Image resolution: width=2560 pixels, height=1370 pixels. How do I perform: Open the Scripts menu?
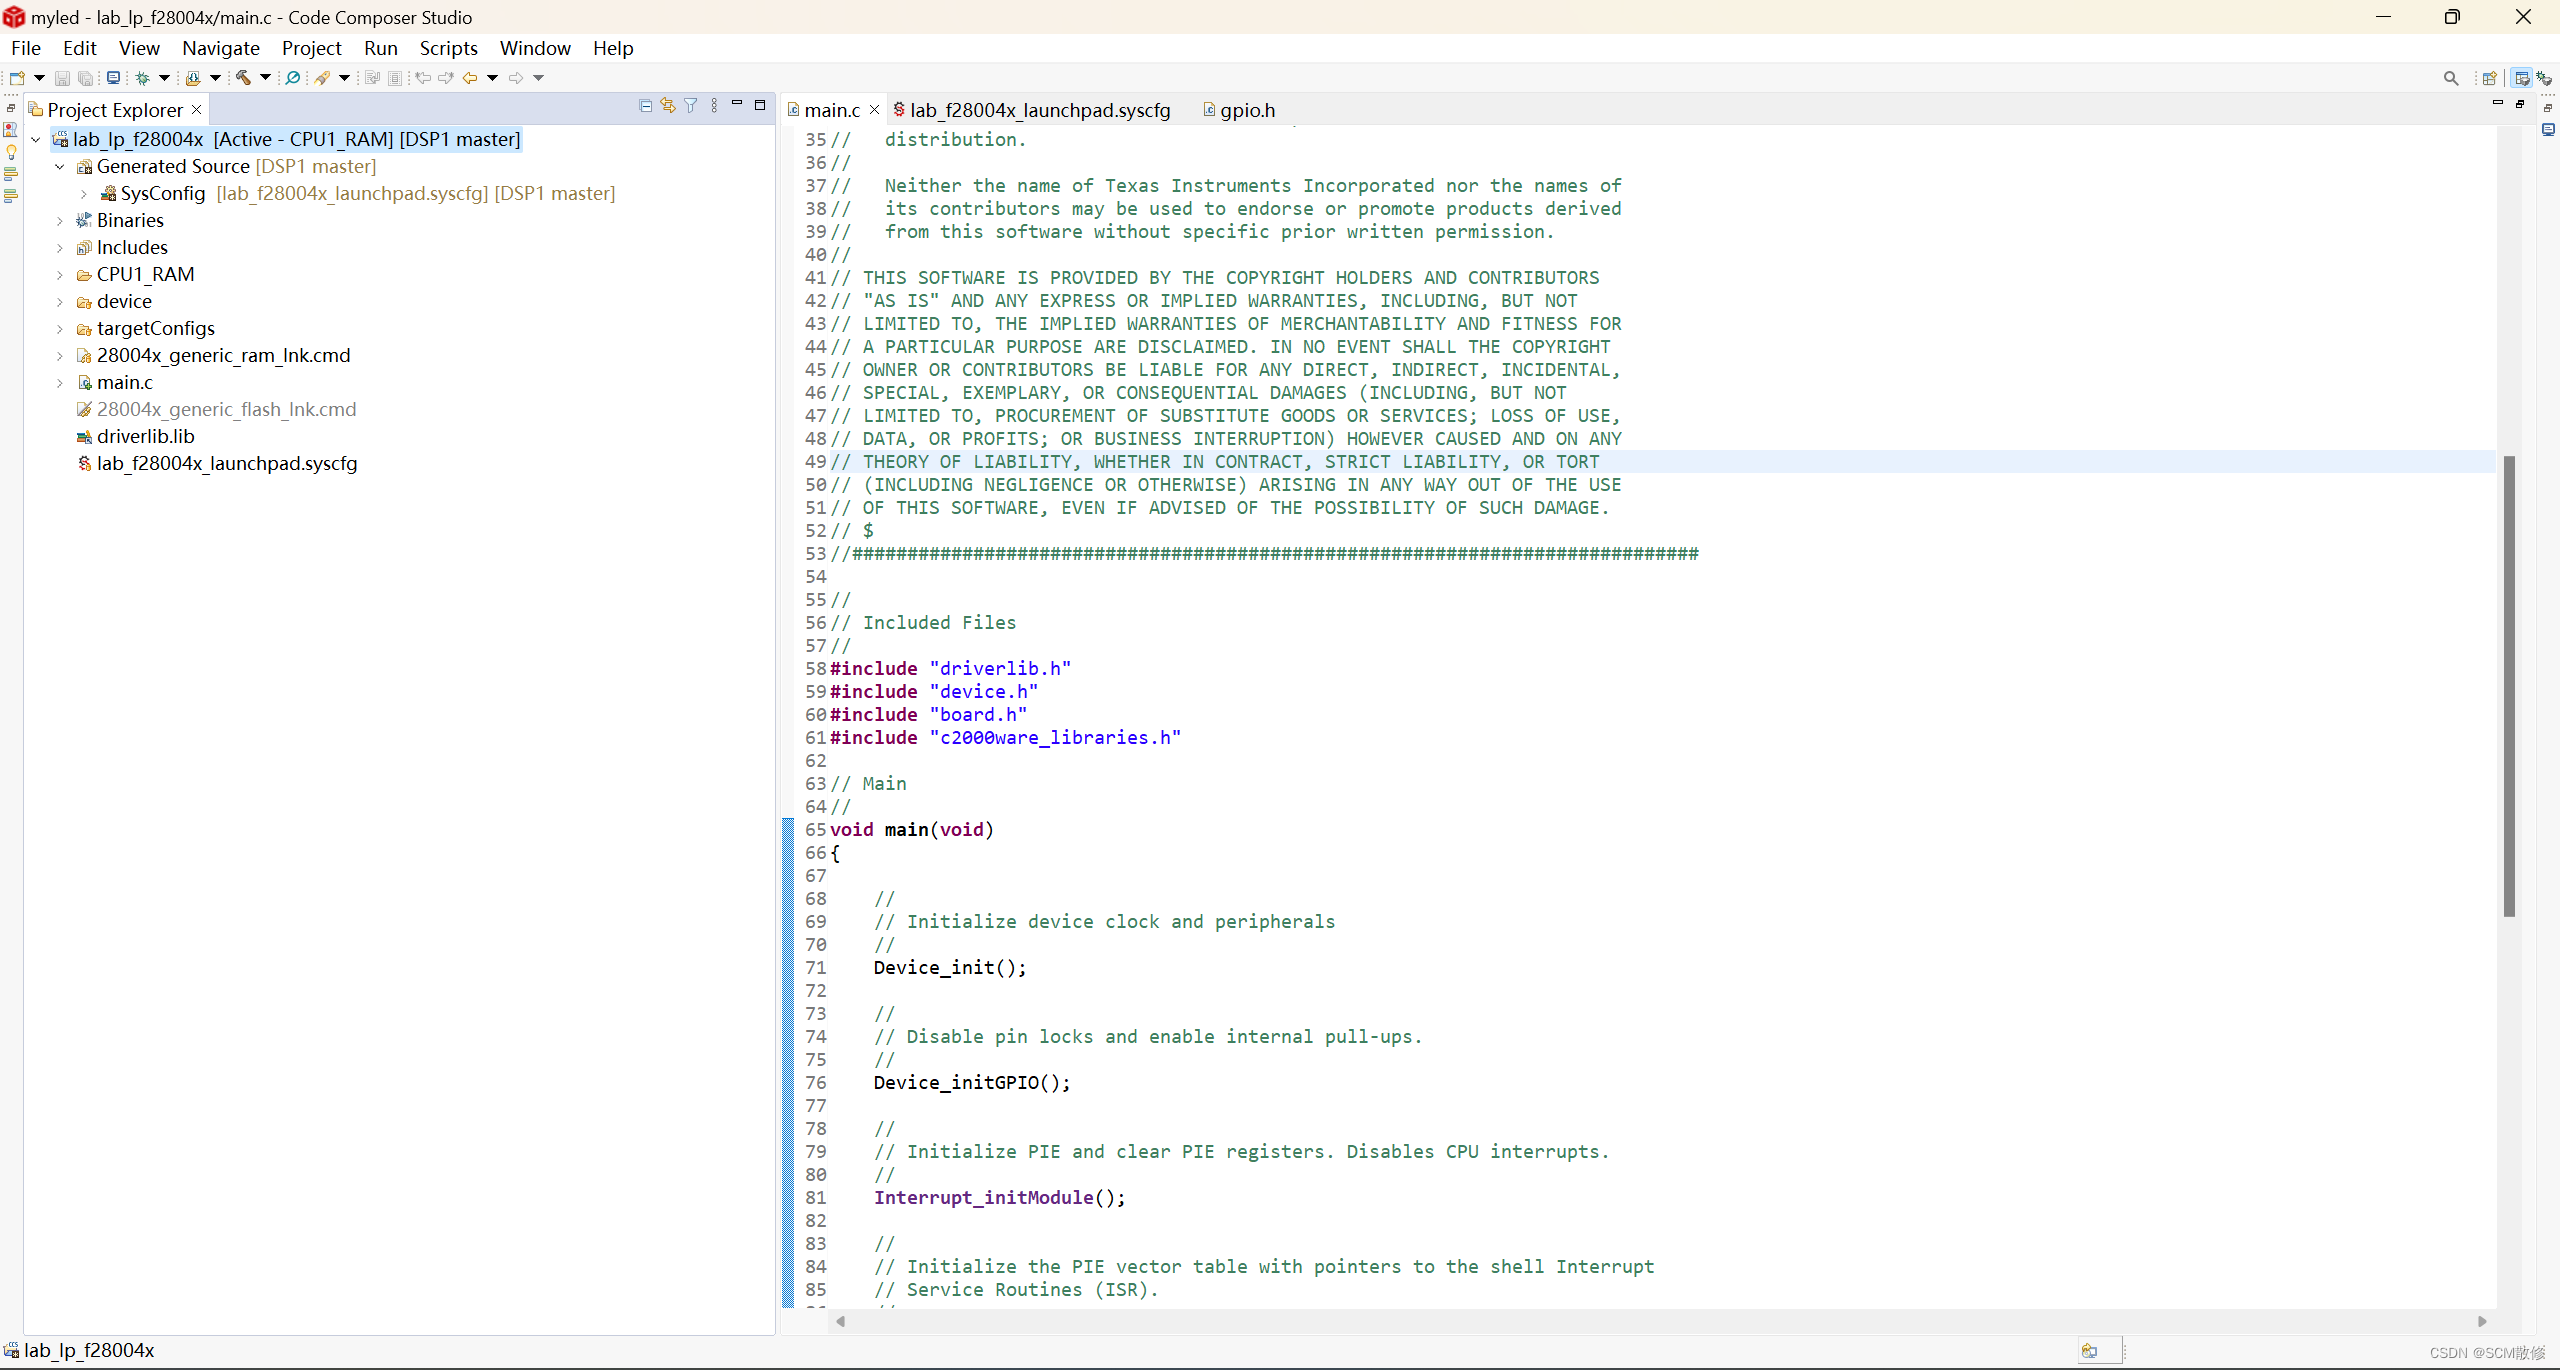(x=448, y=48)
